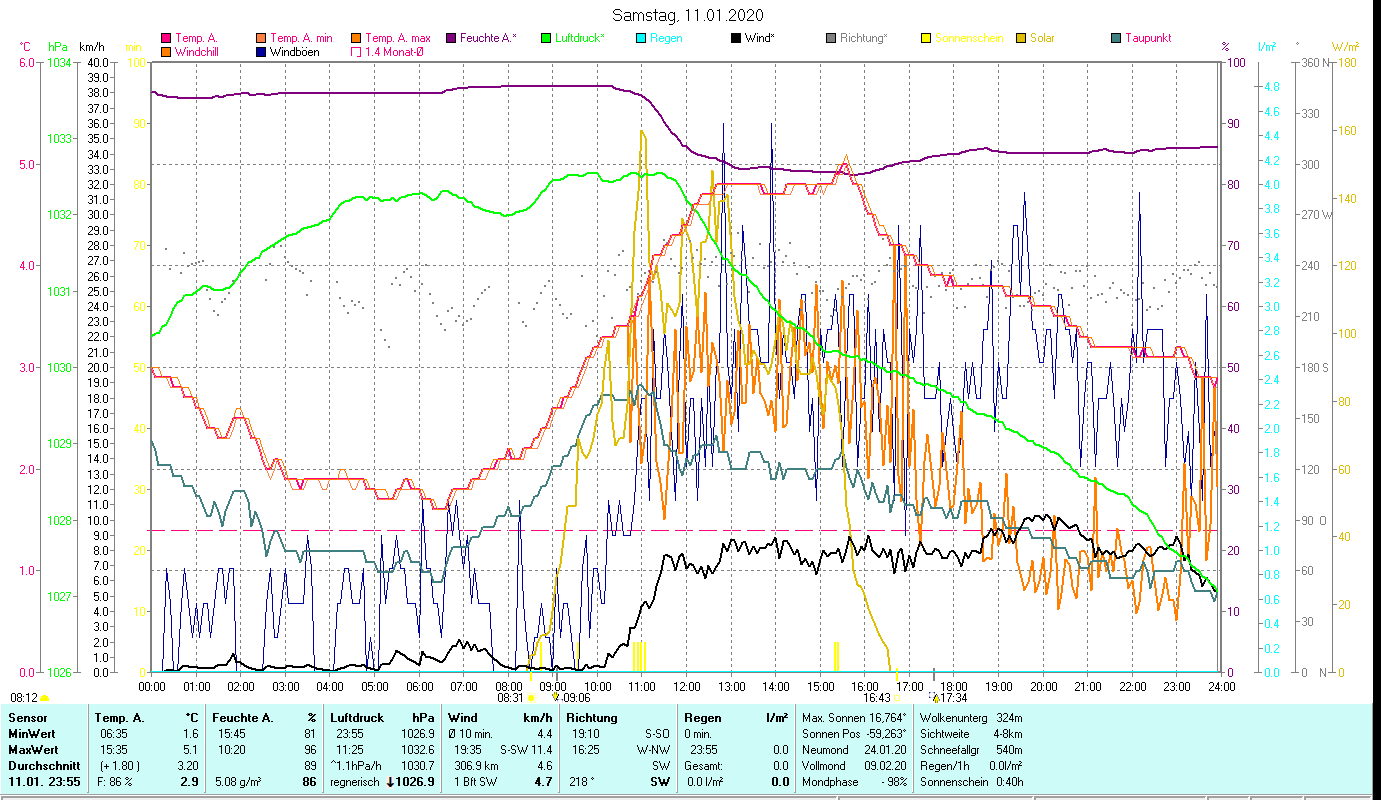
Task: Click the Temp. A. max legend swatch
Action: (356, 39)
